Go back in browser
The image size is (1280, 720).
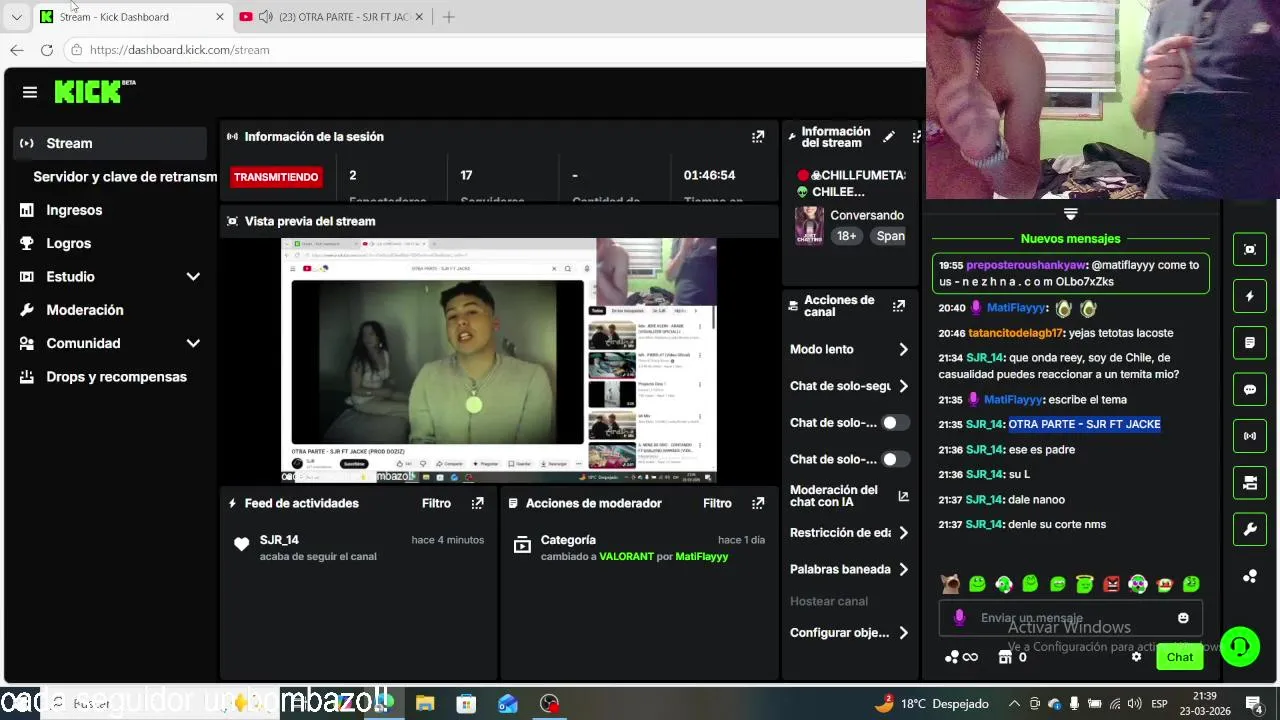pos(17,50)
